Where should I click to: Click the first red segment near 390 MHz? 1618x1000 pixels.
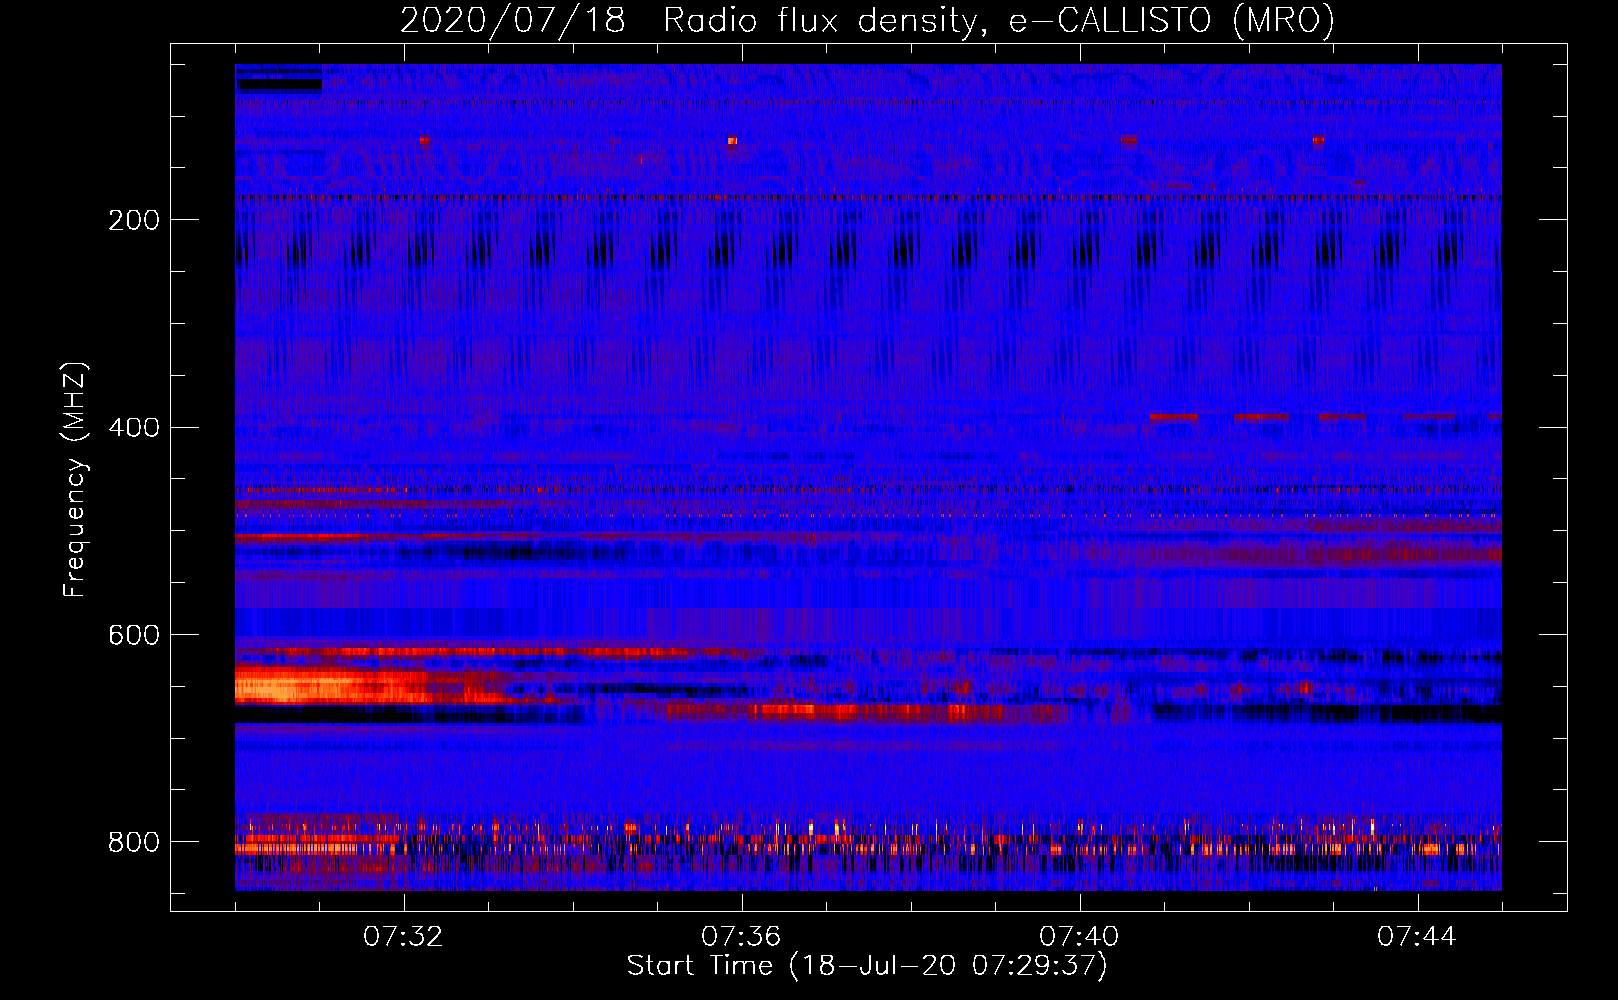pos(1174,416)
